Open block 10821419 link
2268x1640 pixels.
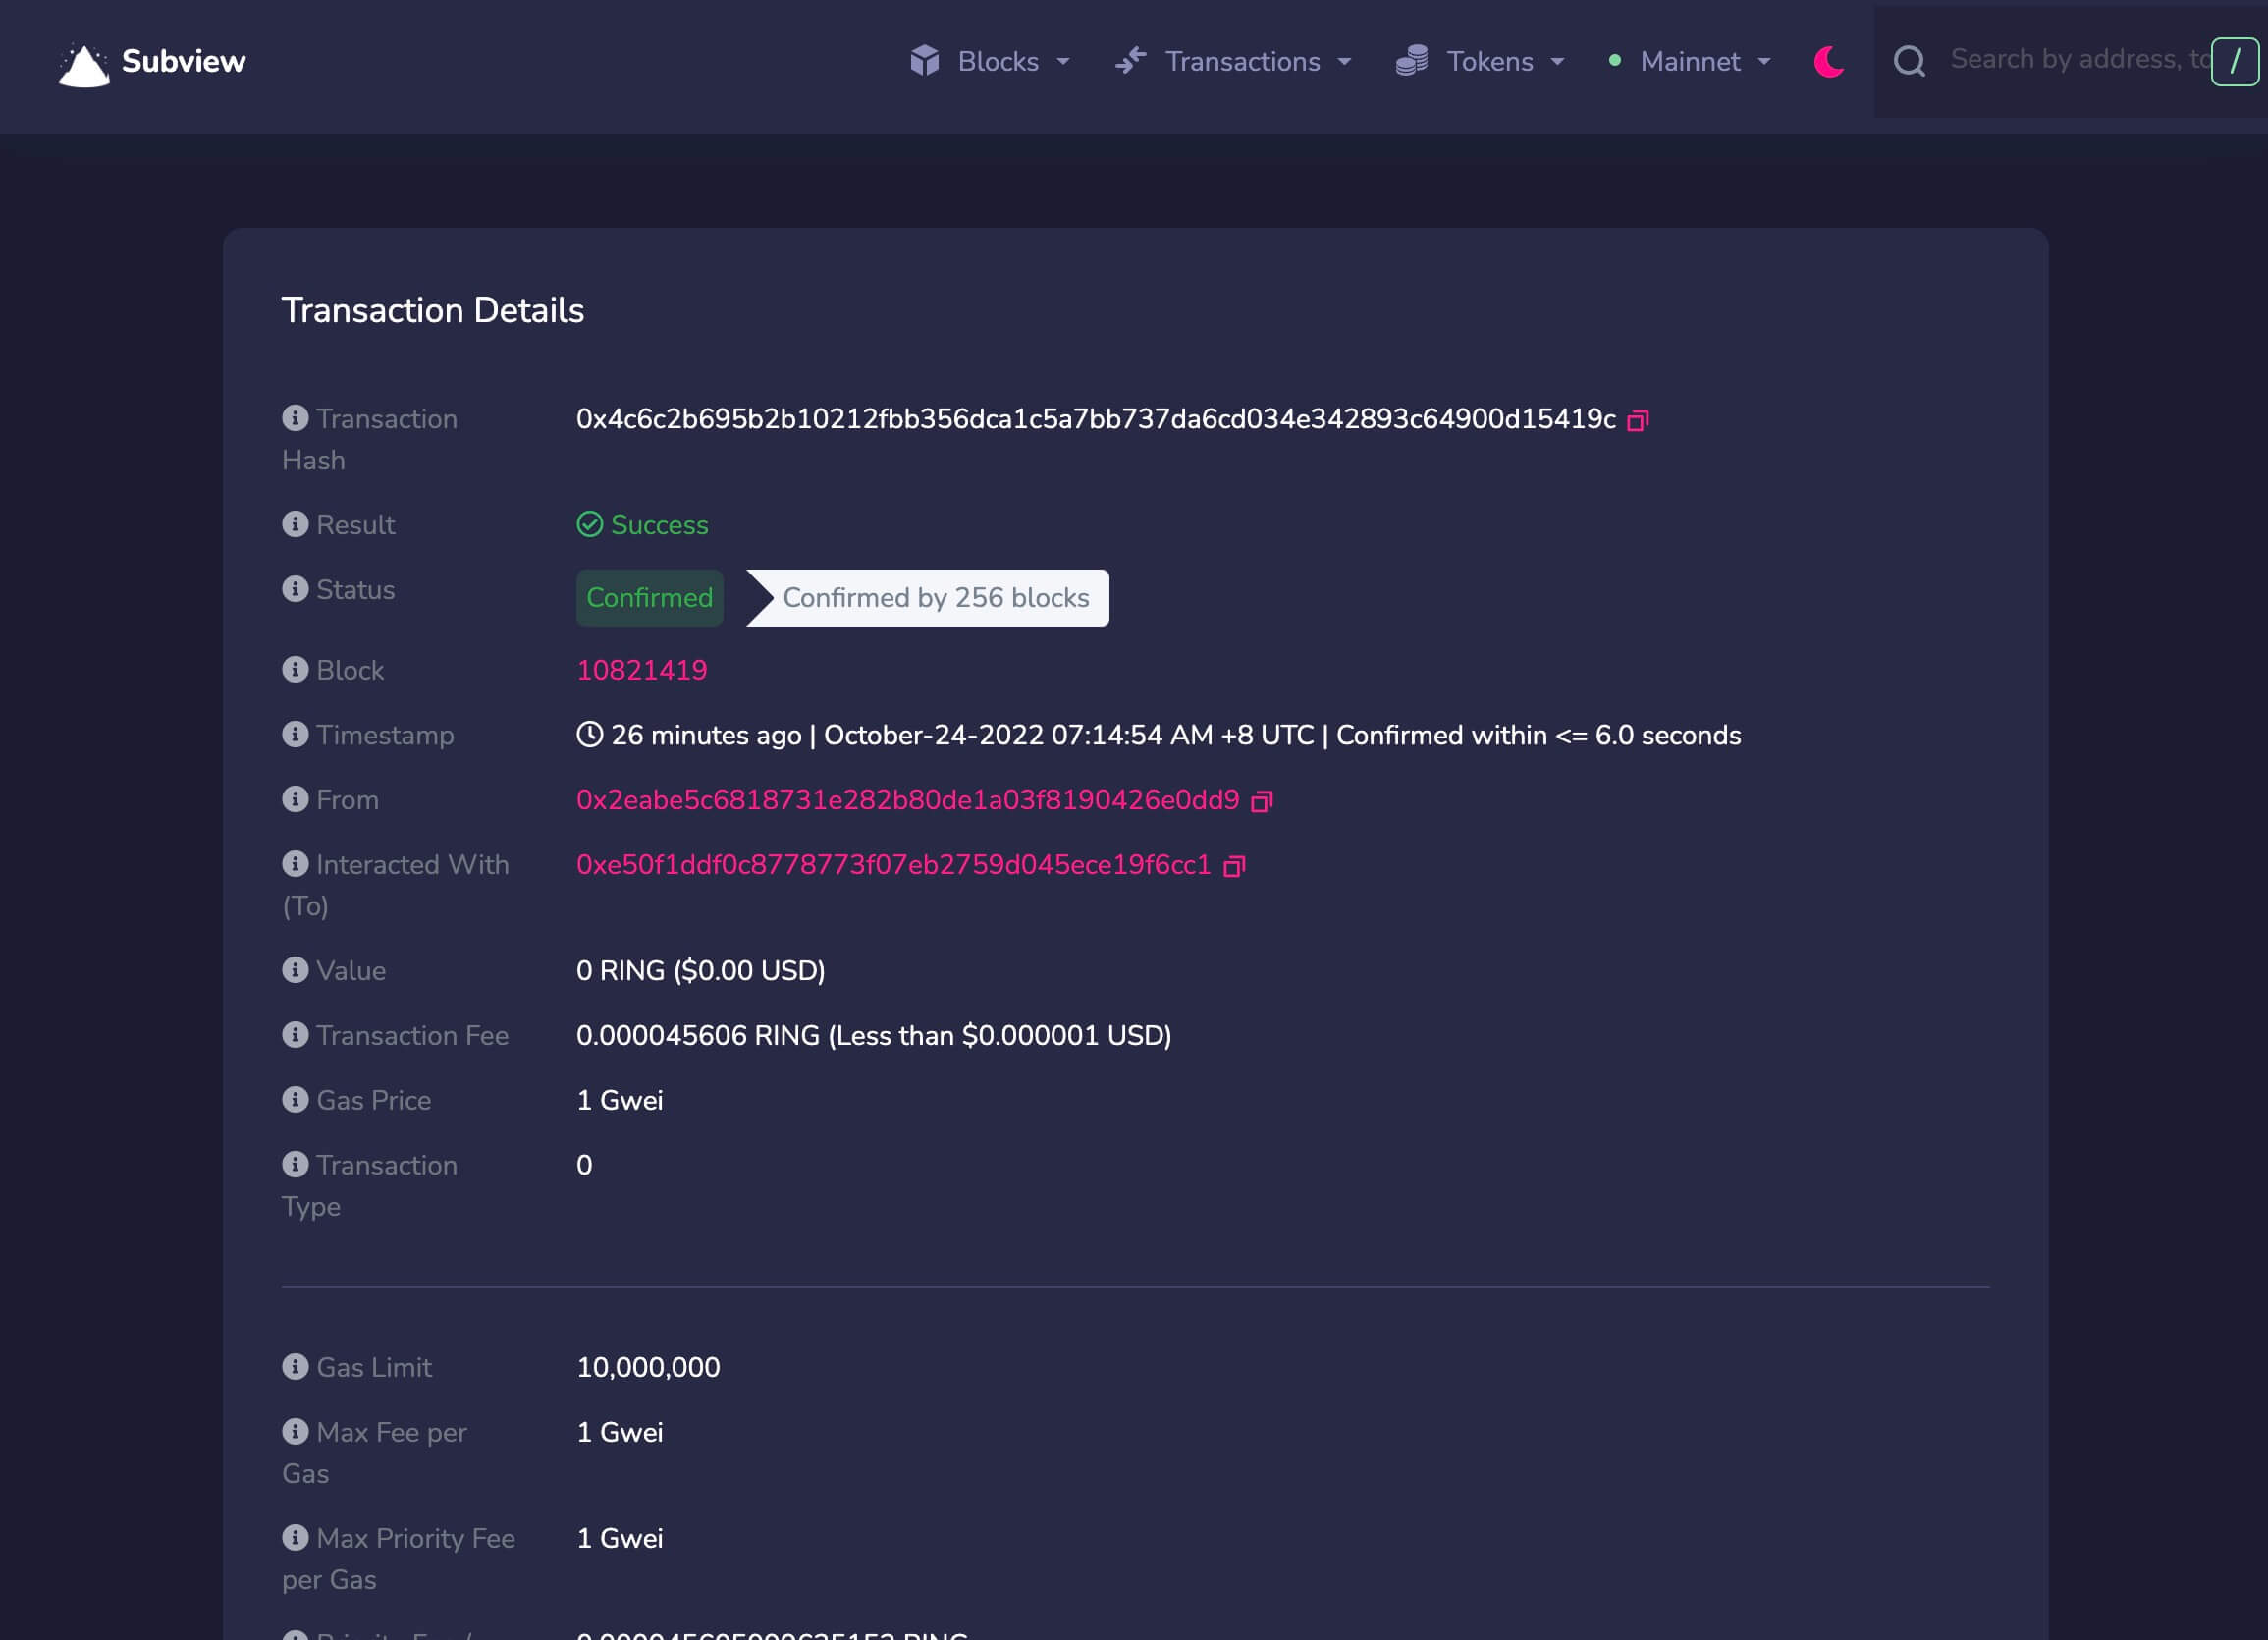[641, 670]
